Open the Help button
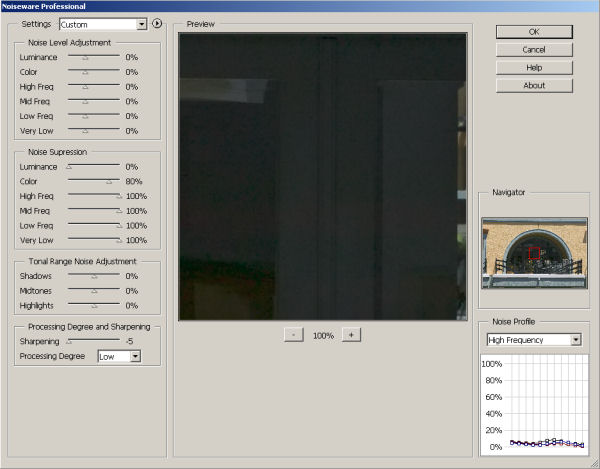The image size is (600, 469). (534, 68)
